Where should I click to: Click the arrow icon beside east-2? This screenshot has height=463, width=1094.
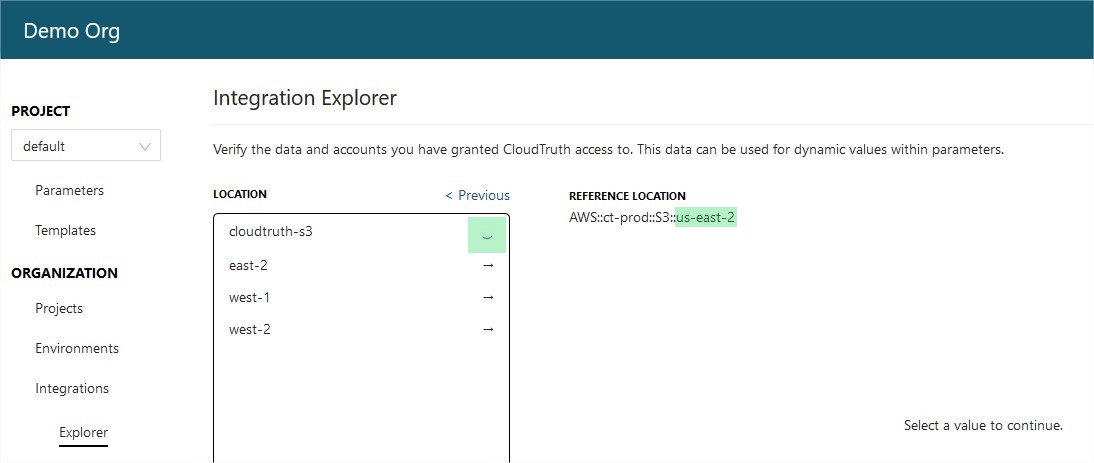click(488, 266)
